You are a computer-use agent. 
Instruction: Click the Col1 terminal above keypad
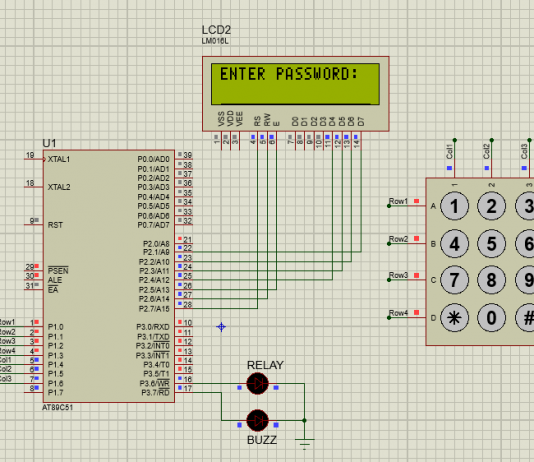450,152
